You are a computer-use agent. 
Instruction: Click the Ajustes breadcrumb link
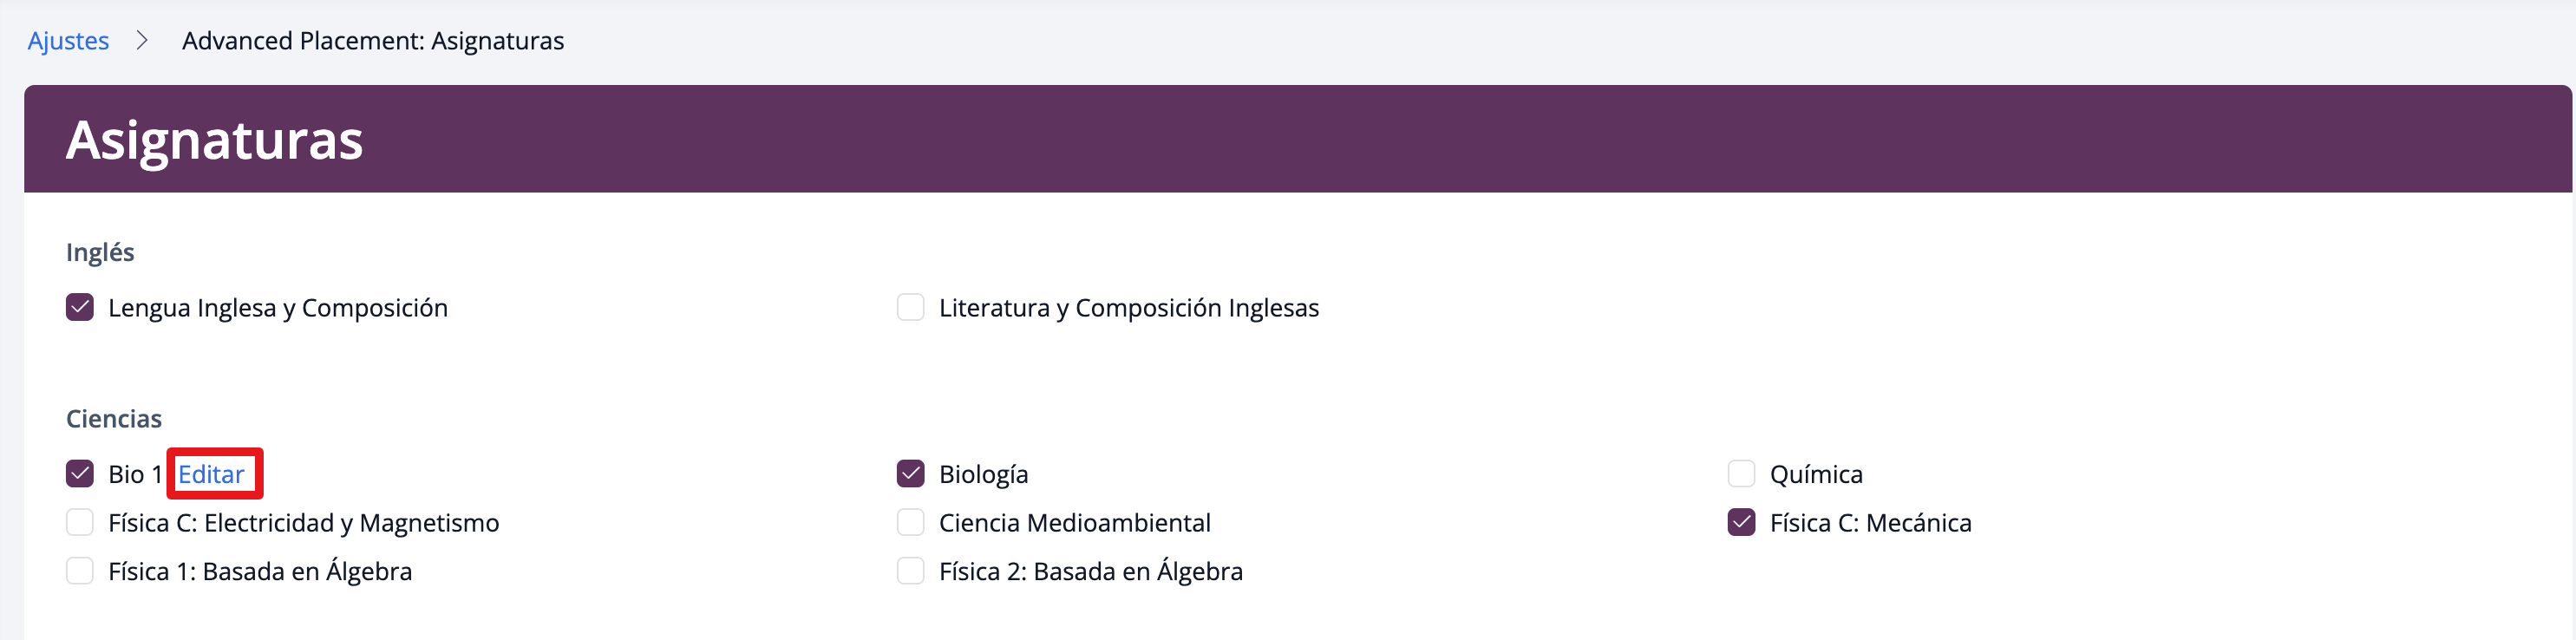tap(68, 41)
